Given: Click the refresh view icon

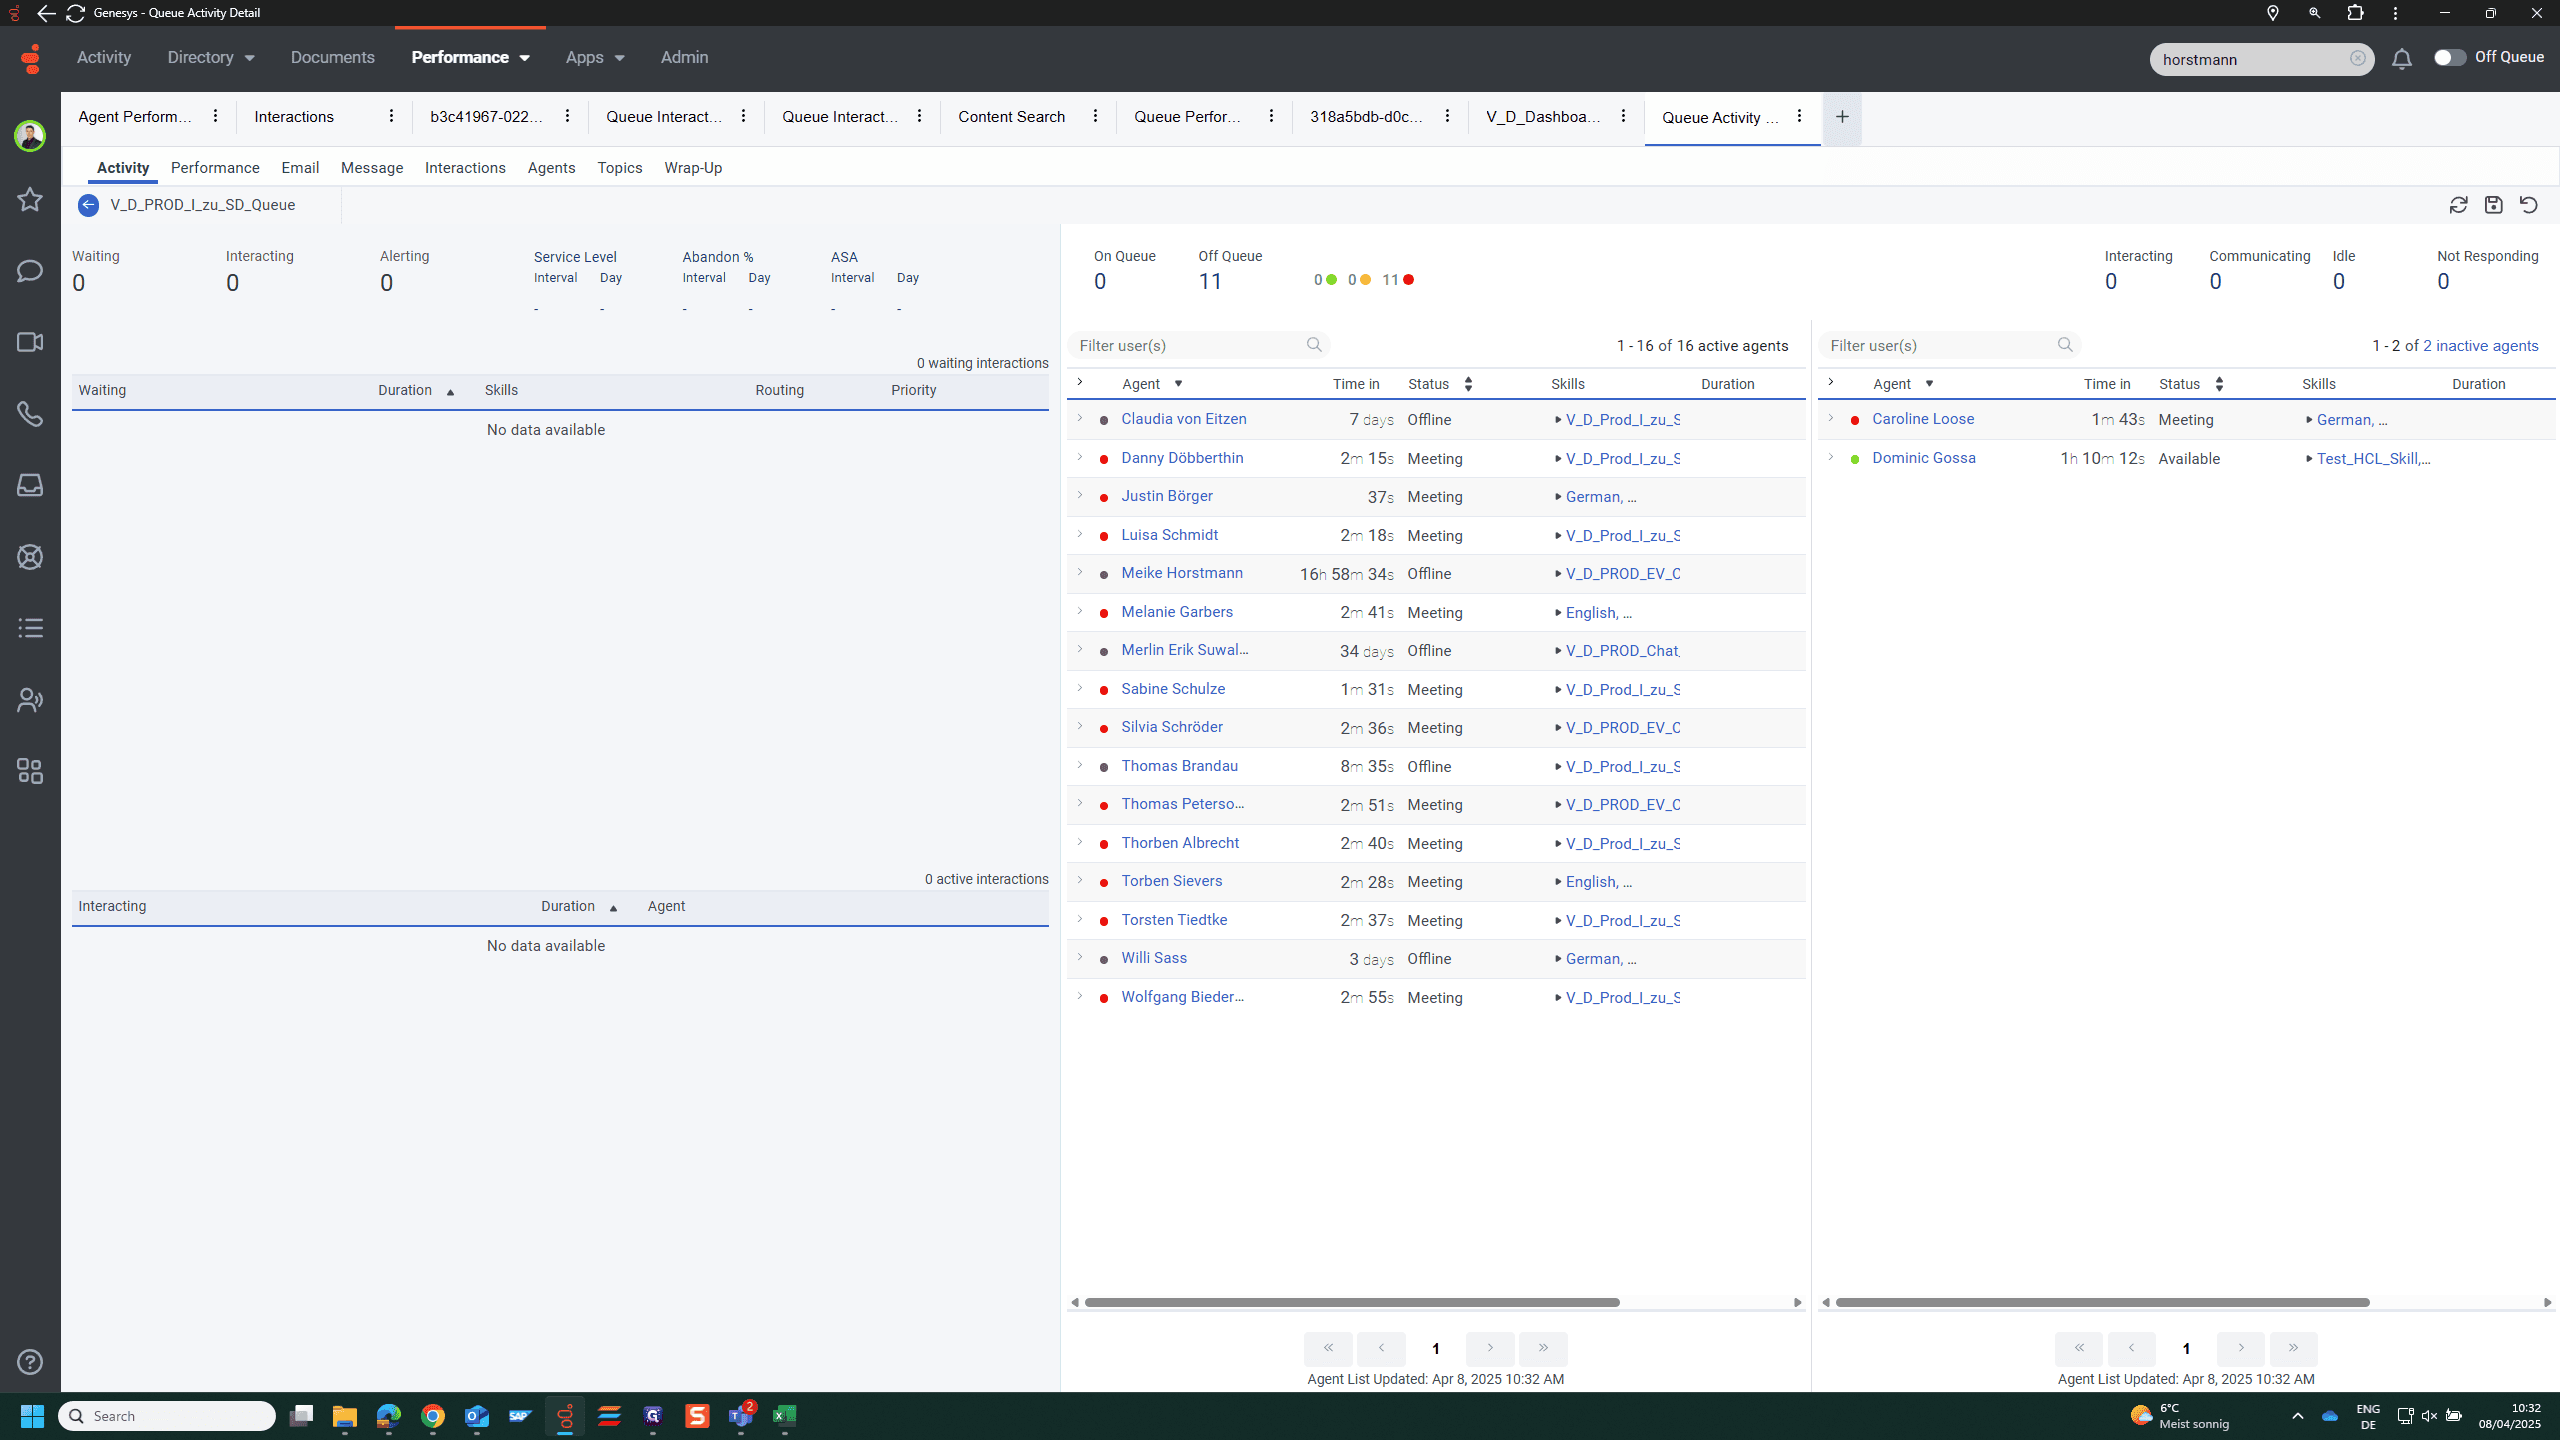Looking at the screenshot, I should tap(2459, 205).
